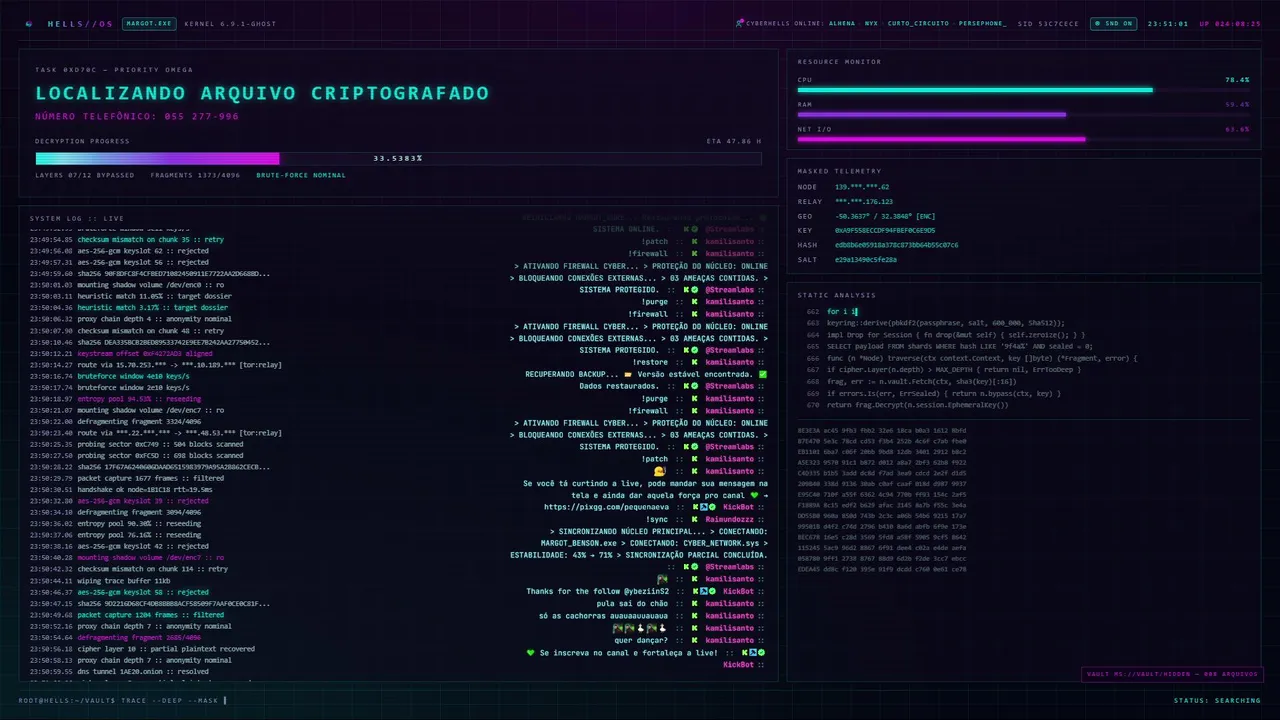Click code line 670 'return frag.Decrypt'
This screenshot has width=1280, height=720.
point(917,404)
